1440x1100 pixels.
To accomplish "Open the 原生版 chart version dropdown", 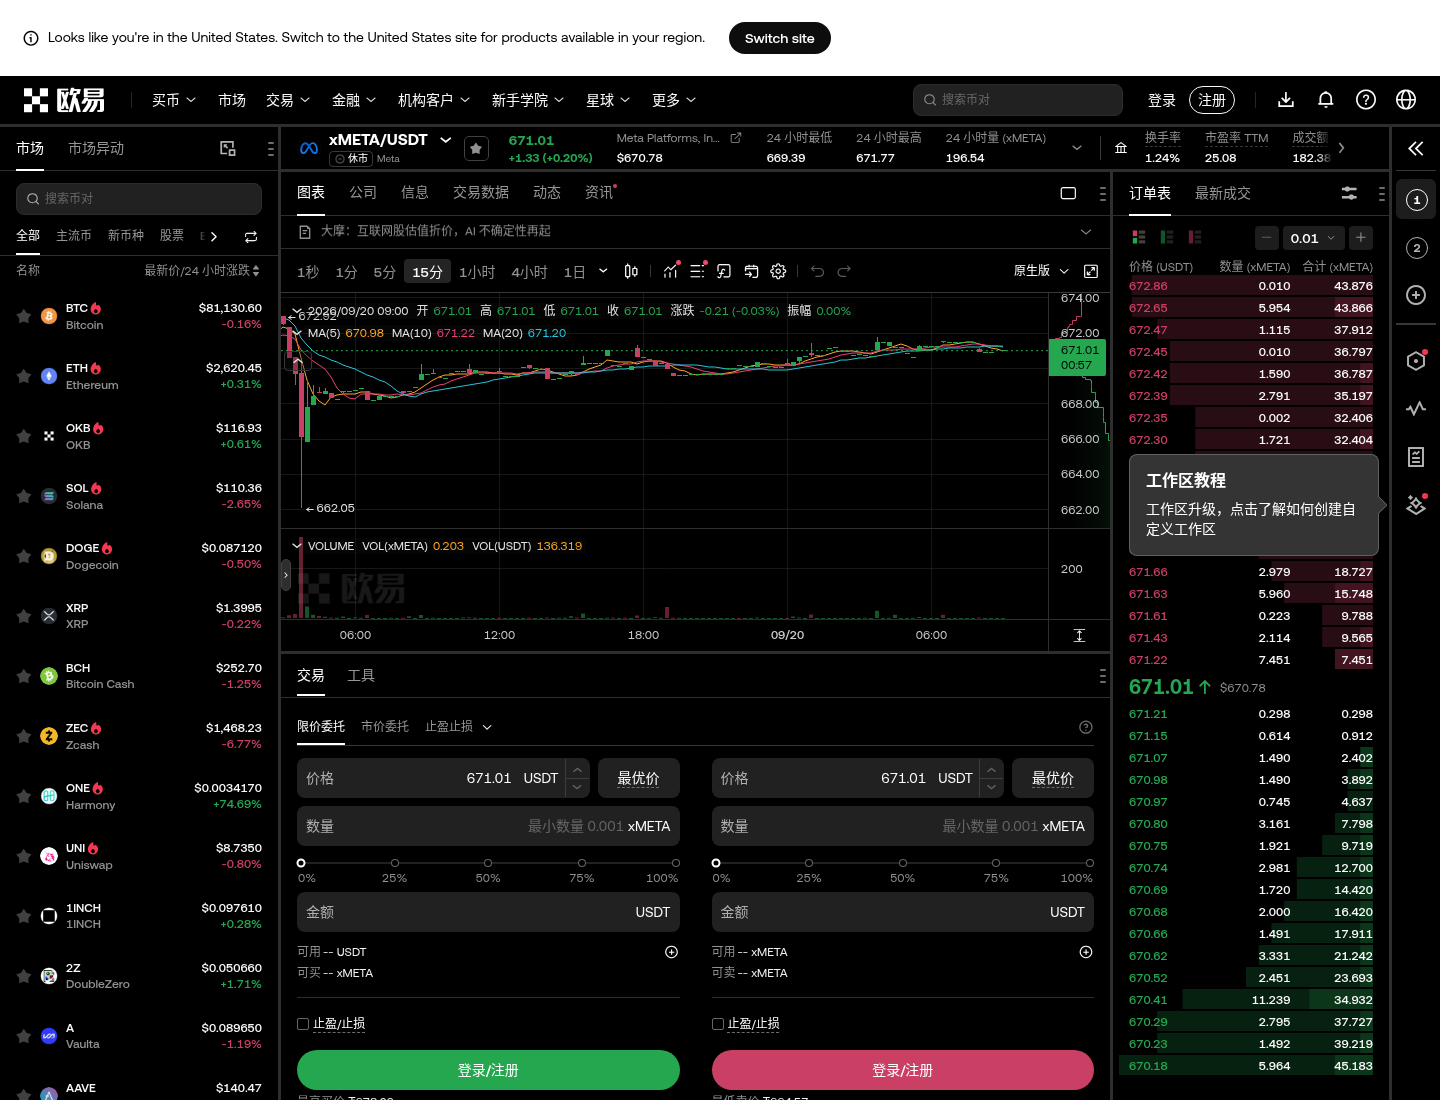I will tap(1041, 271).
